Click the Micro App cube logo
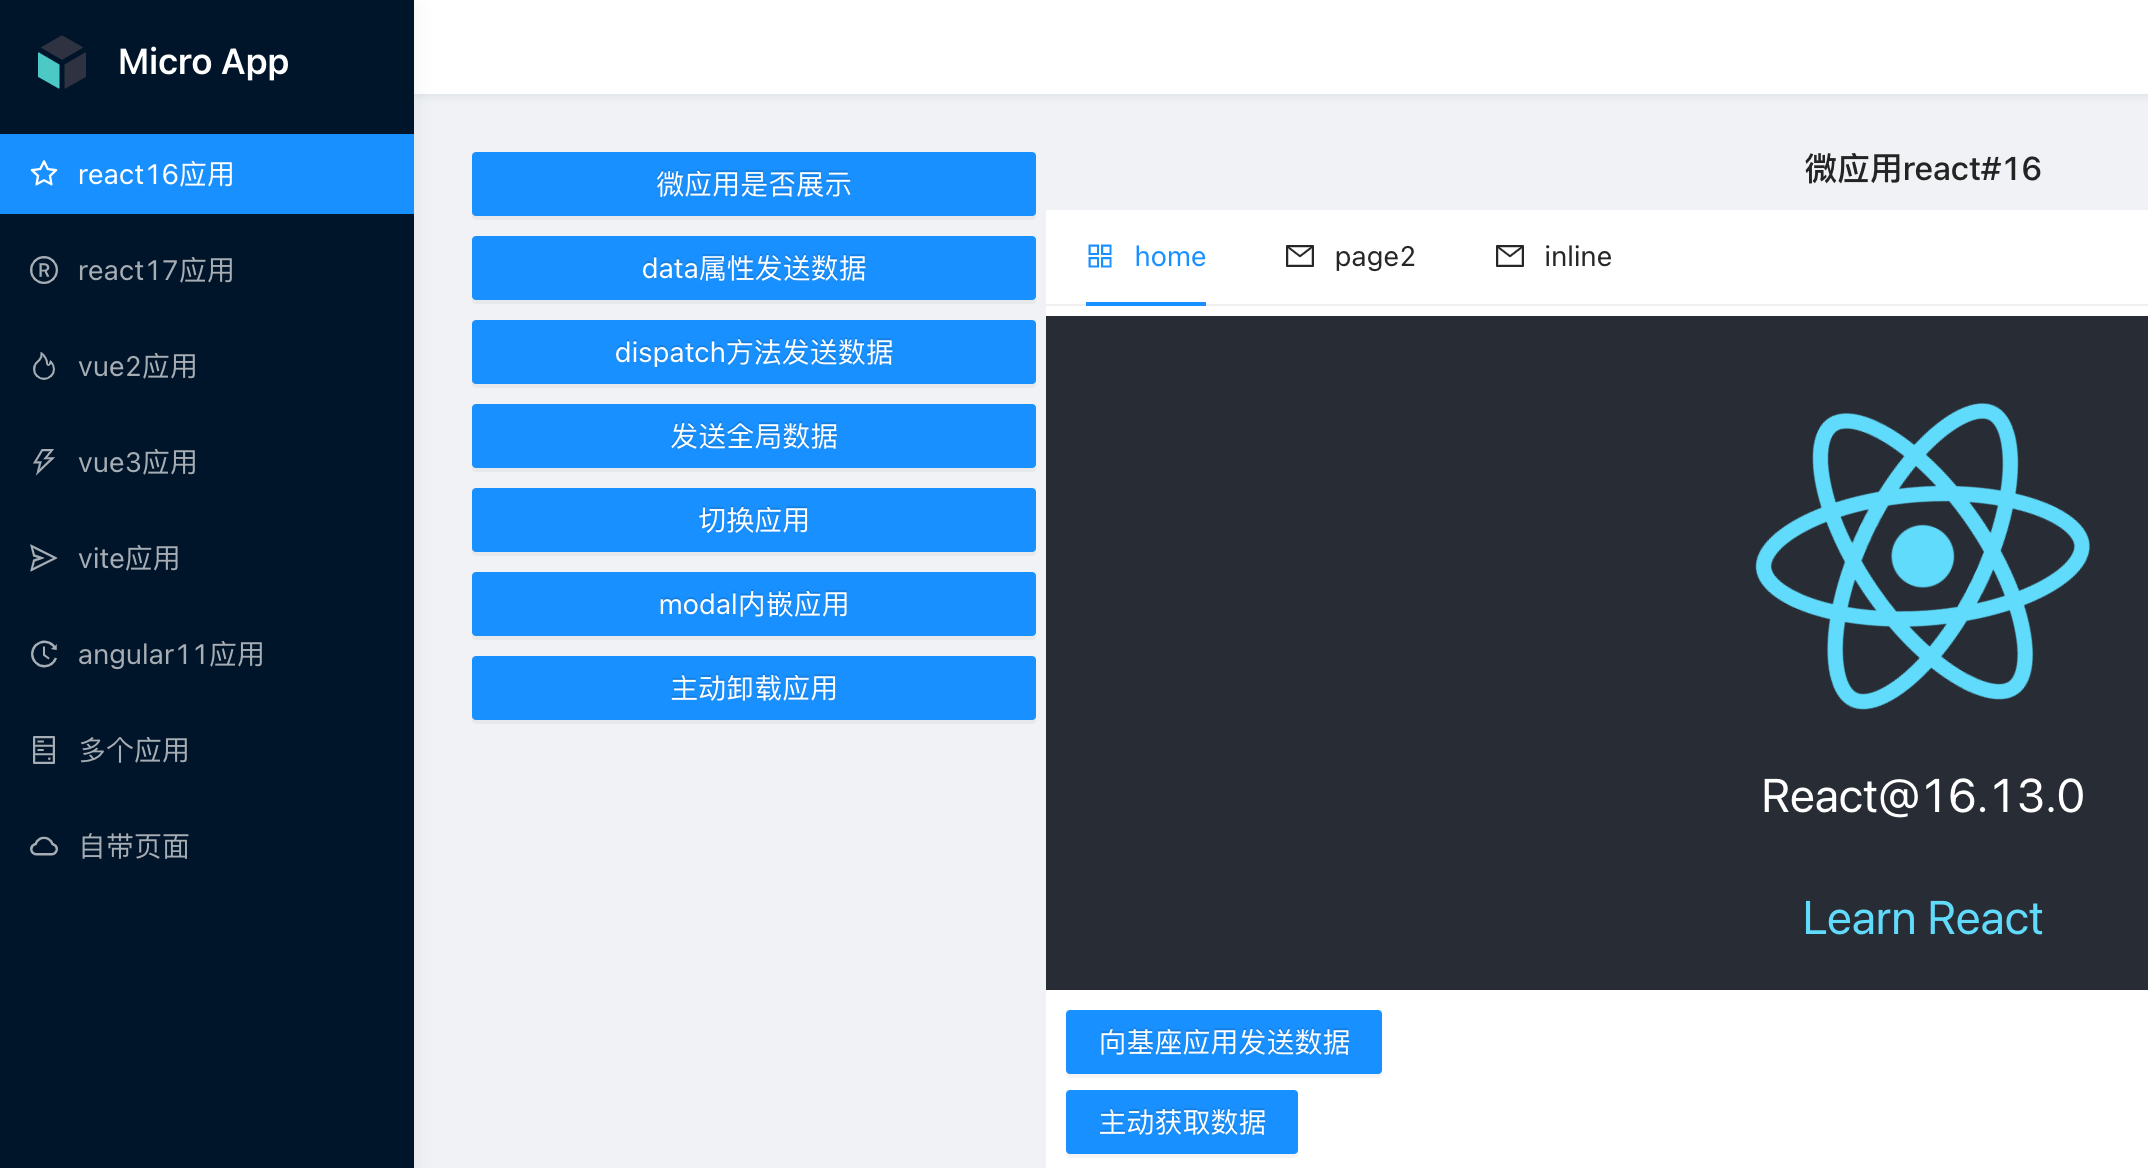The height and width of the screenshot is (1168, 2148). [x=61, y=62]
